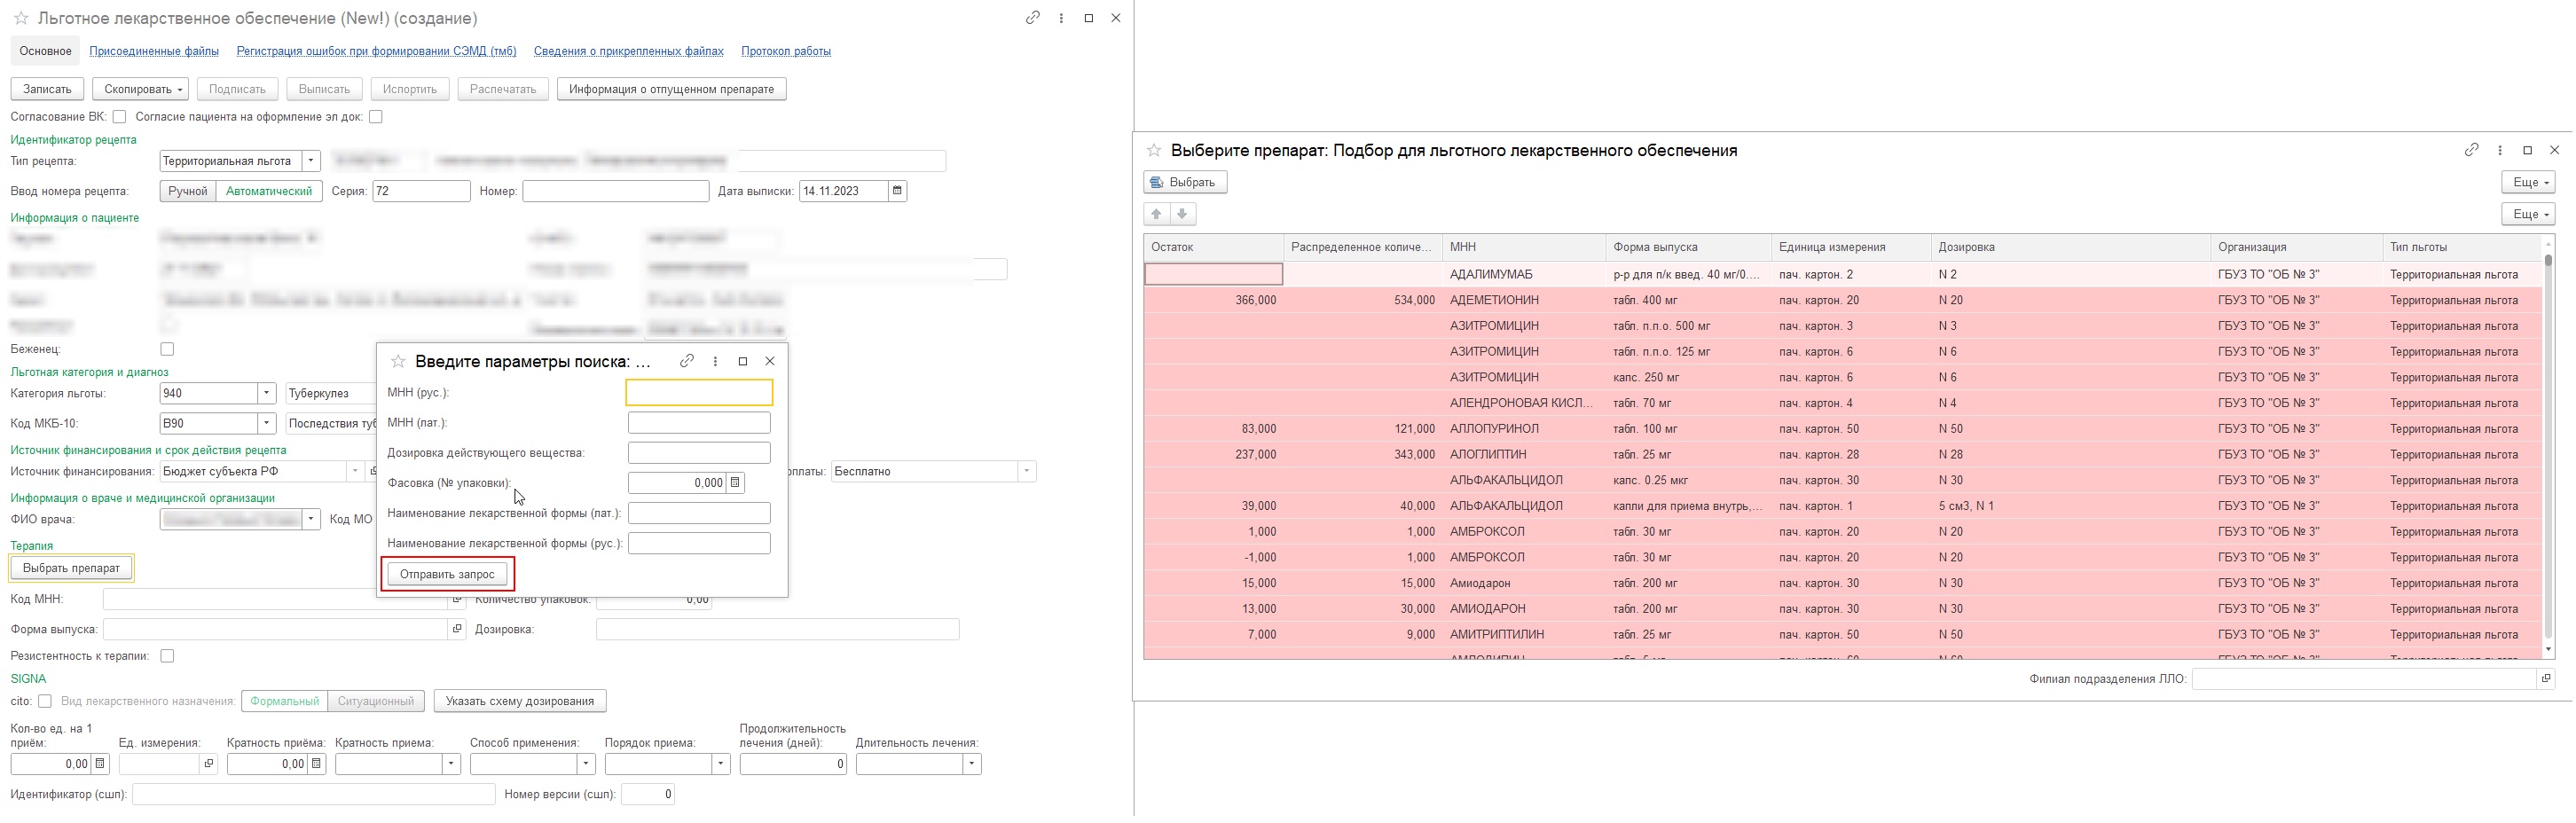This screenshot has height=823, width=2576.
Task: Star the search parameters dialog
Action: (x=398, y=361)
